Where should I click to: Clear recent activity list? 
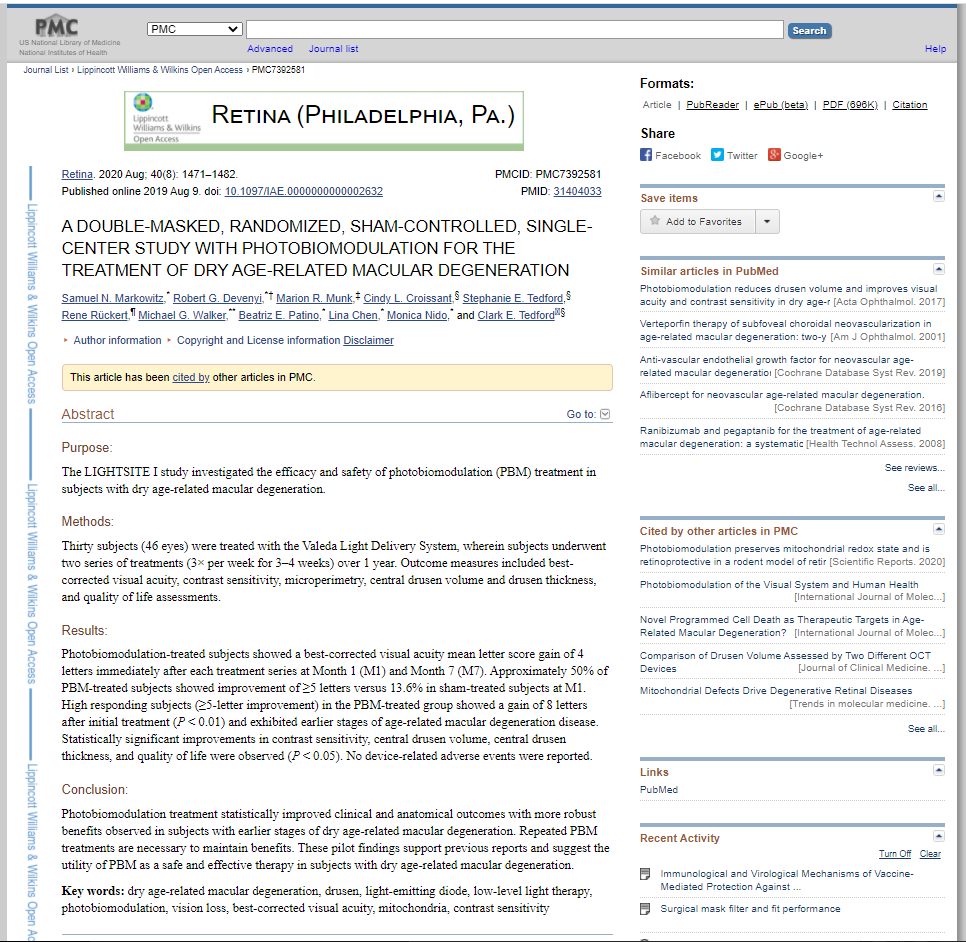[930, 853]
